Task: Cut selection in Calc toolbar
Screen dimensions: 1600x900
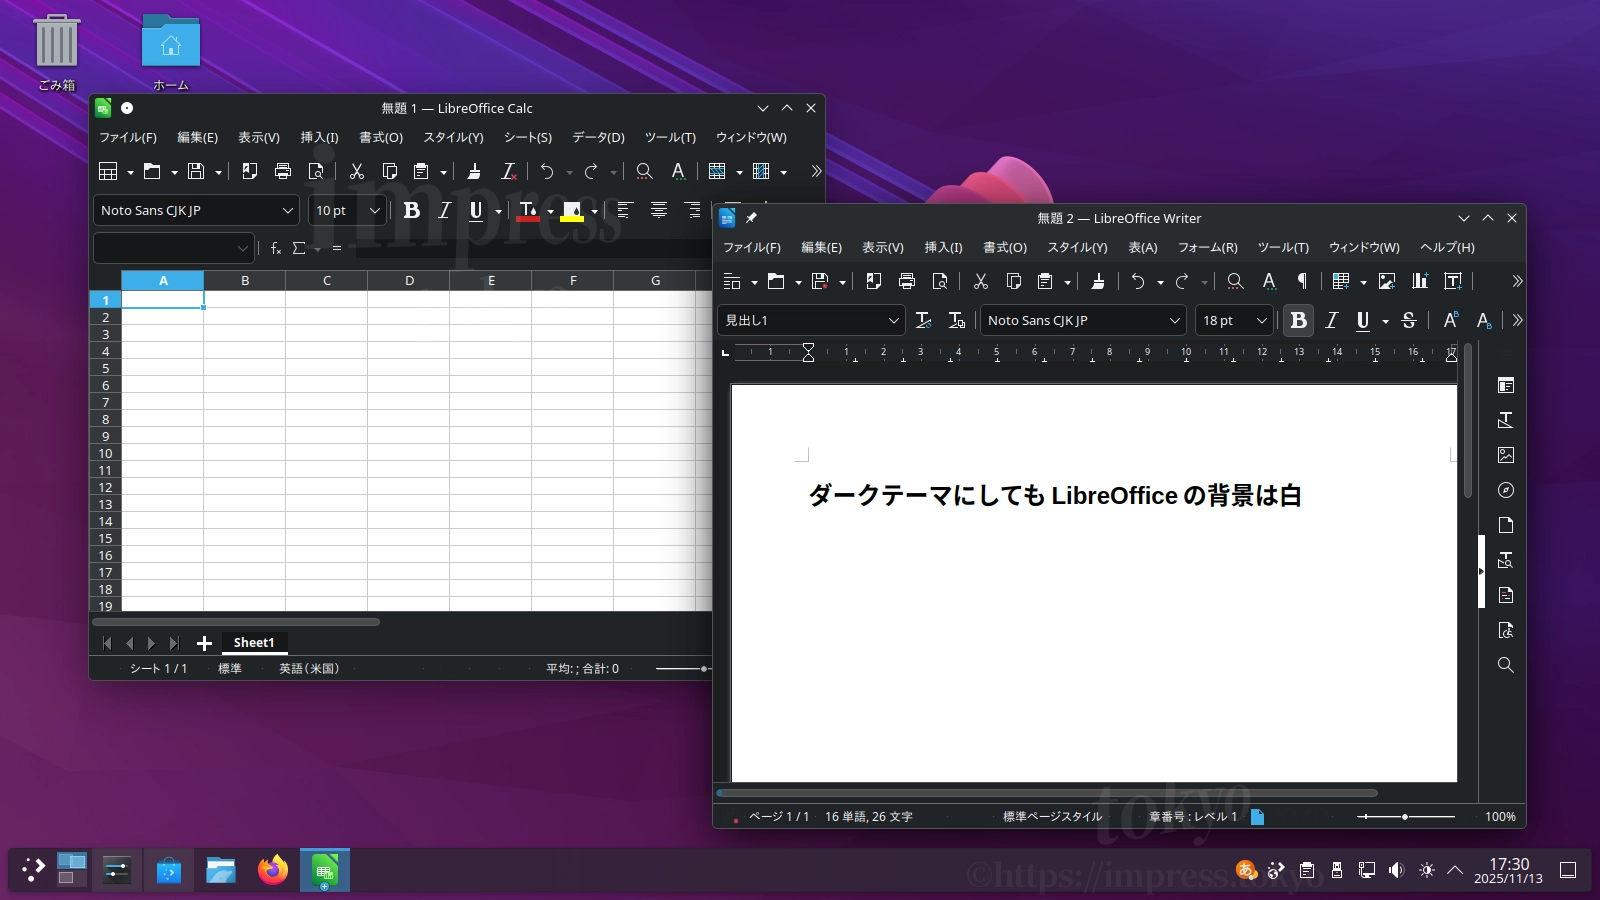Action: click(x=357, y=171)
